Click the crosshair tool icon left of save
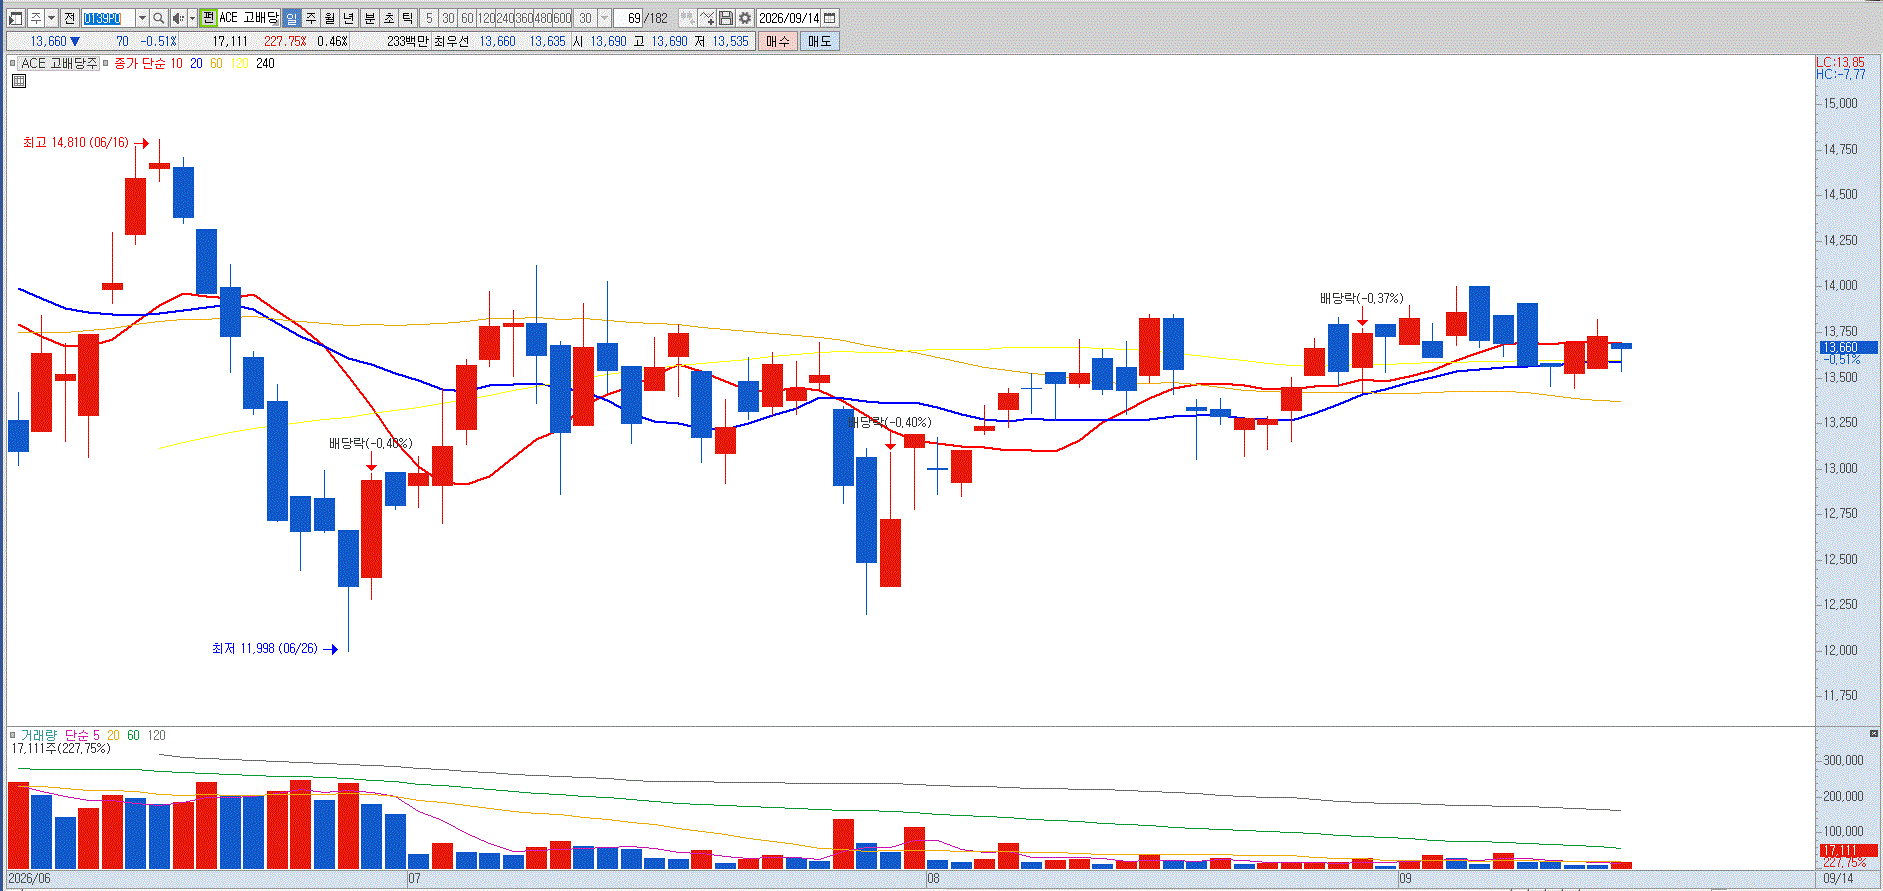The image size is (1883, 891). click(x=707, y=18)
